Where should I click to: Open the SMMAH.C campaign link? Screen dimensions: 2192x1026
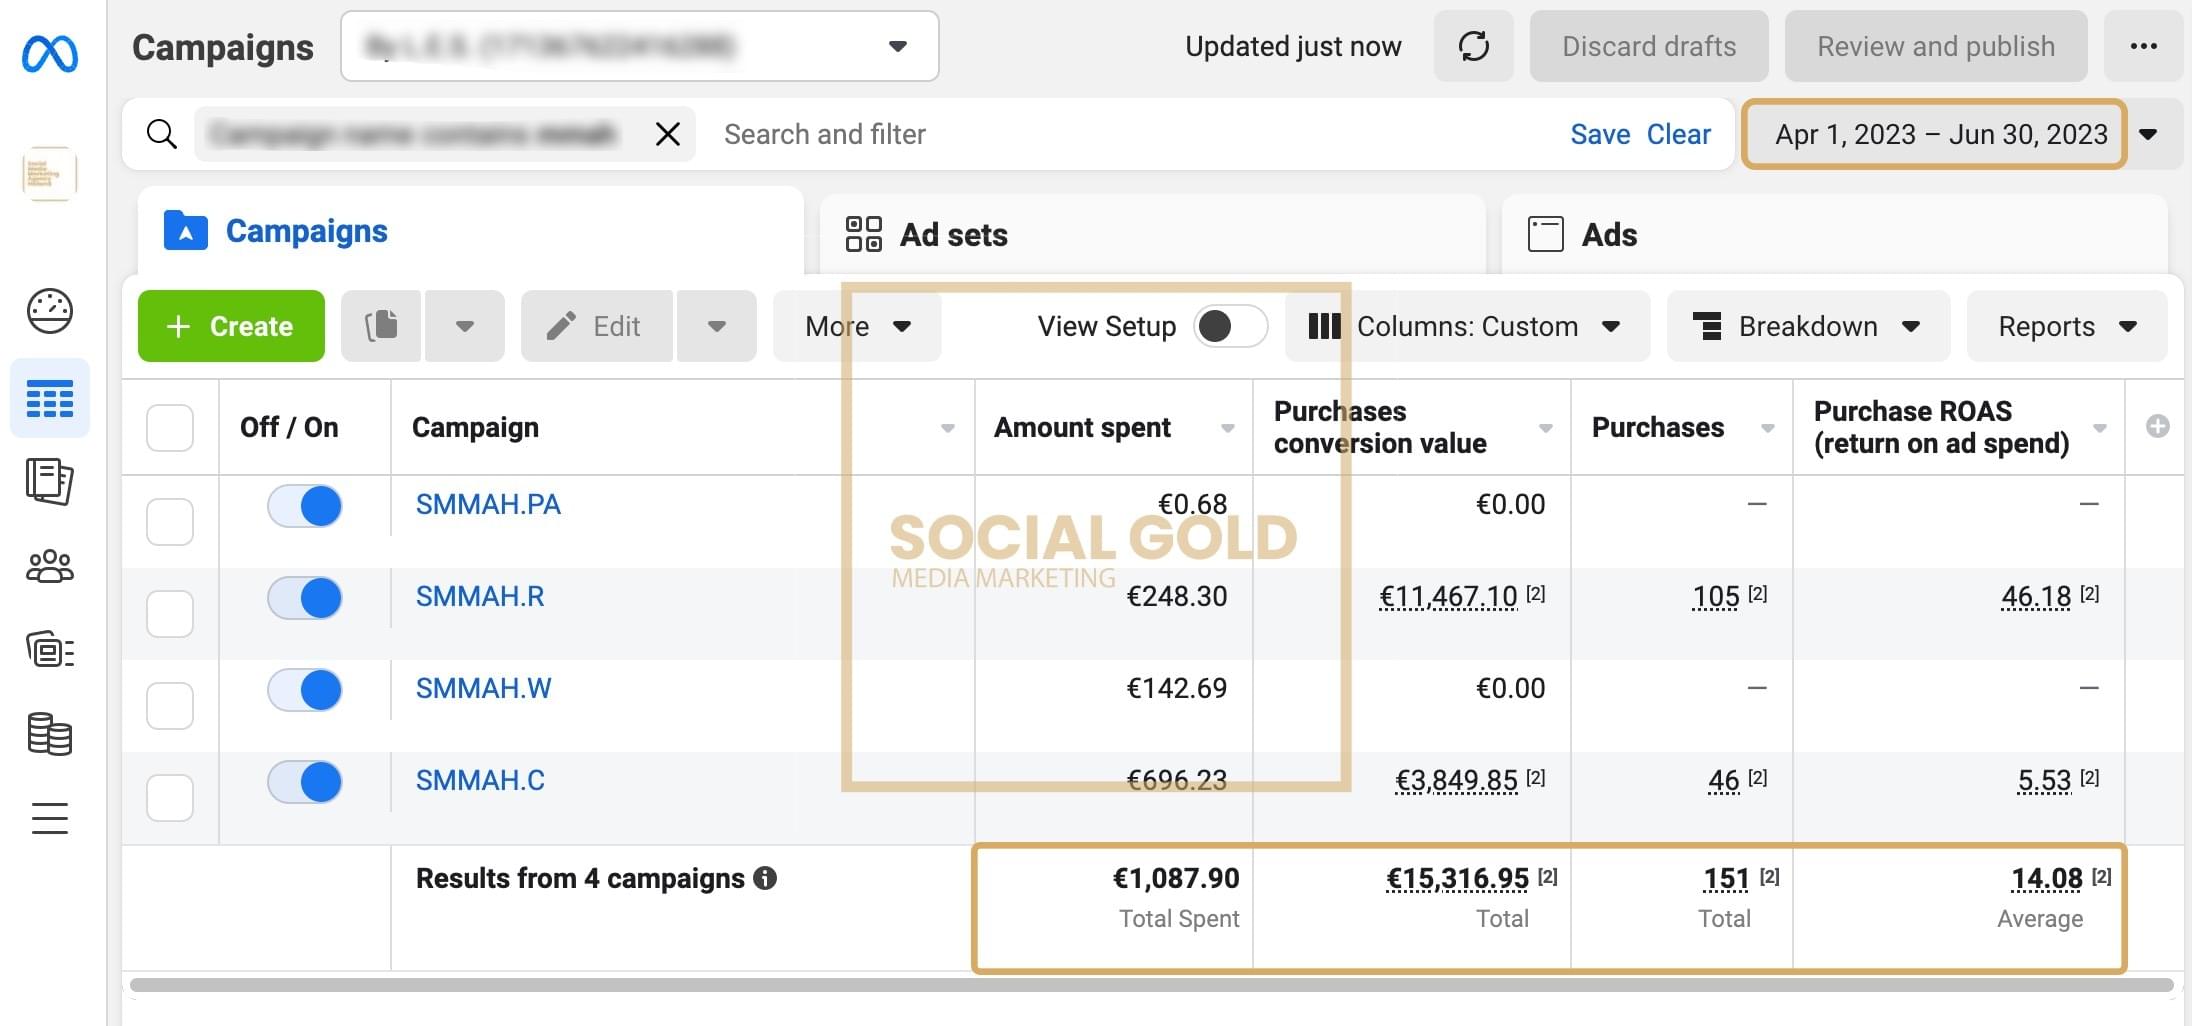480,780
